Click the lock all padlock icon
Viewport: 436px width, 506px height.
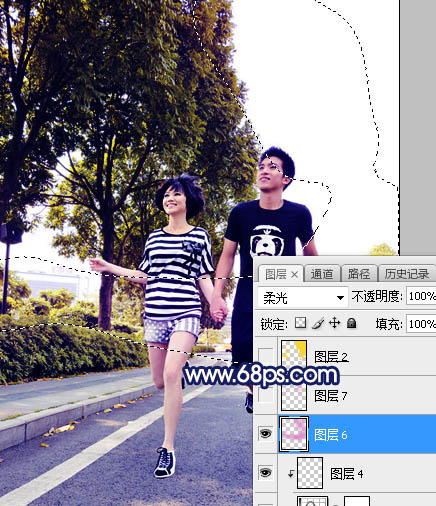tap(351, 323)
